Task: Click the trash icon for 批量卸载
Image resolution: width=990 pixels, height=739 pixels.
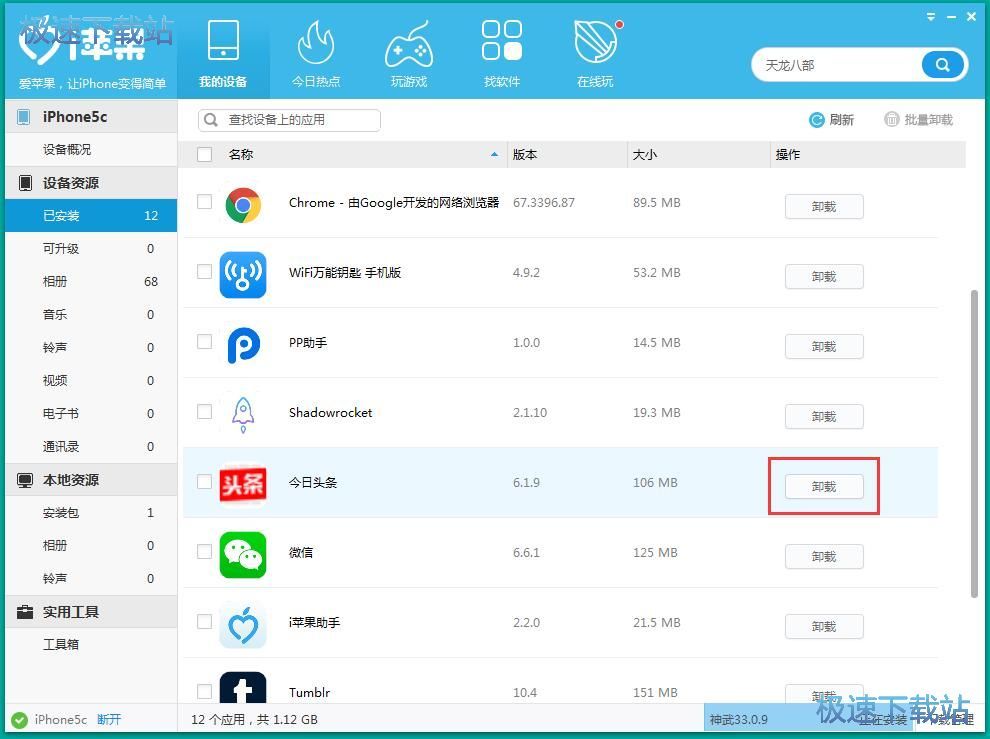Action: point(891,119)
